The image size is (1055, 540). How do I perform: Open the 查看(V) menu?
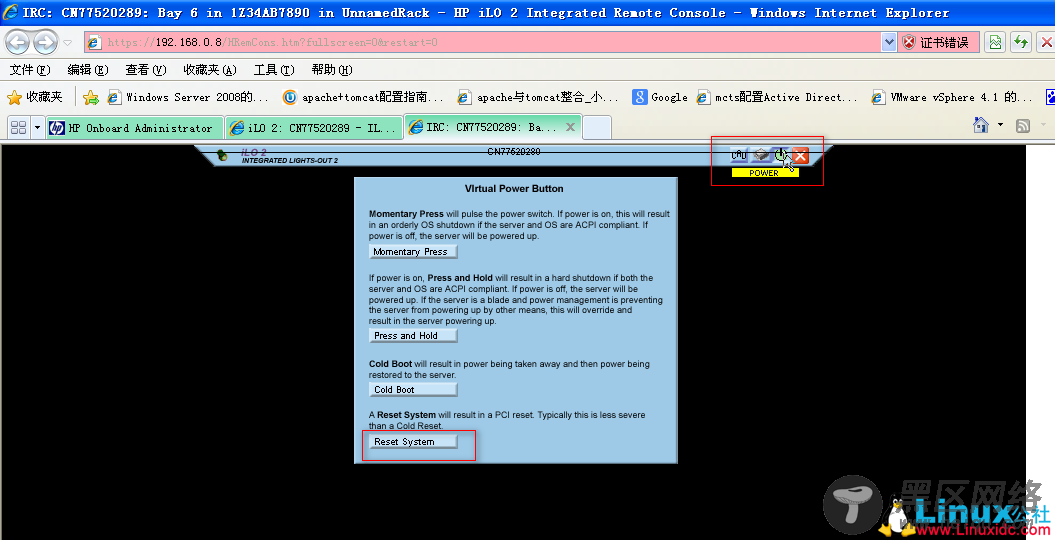pos(146,70)
